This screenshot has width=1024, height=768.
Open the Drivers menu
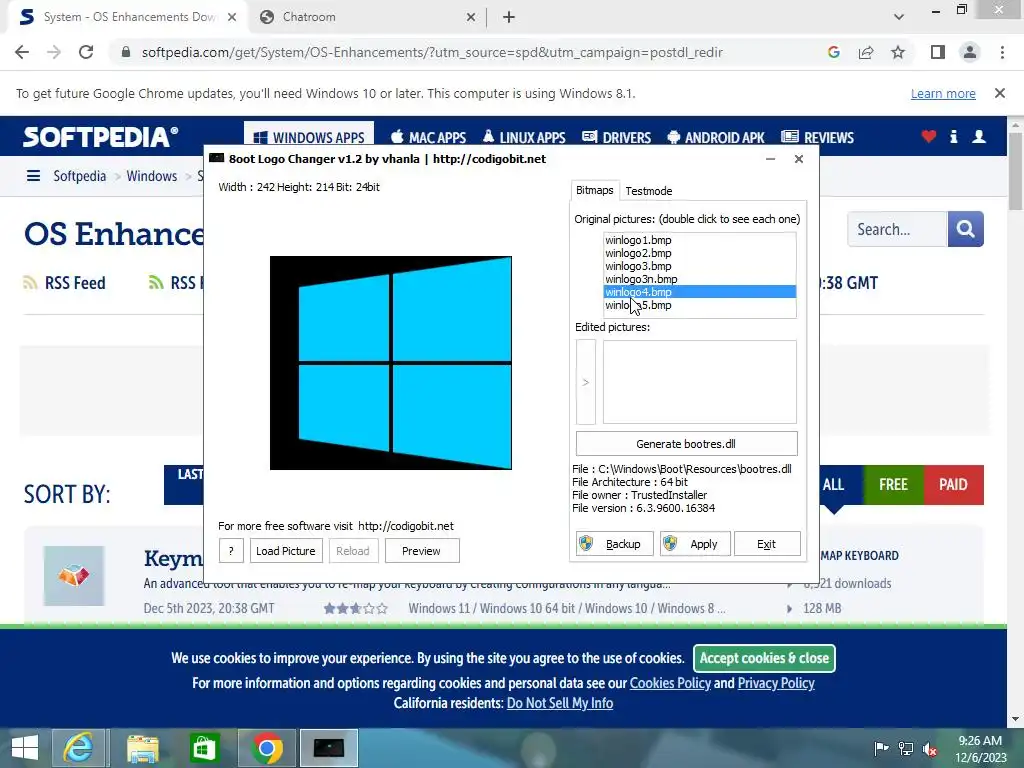click(x=616, y=137)
